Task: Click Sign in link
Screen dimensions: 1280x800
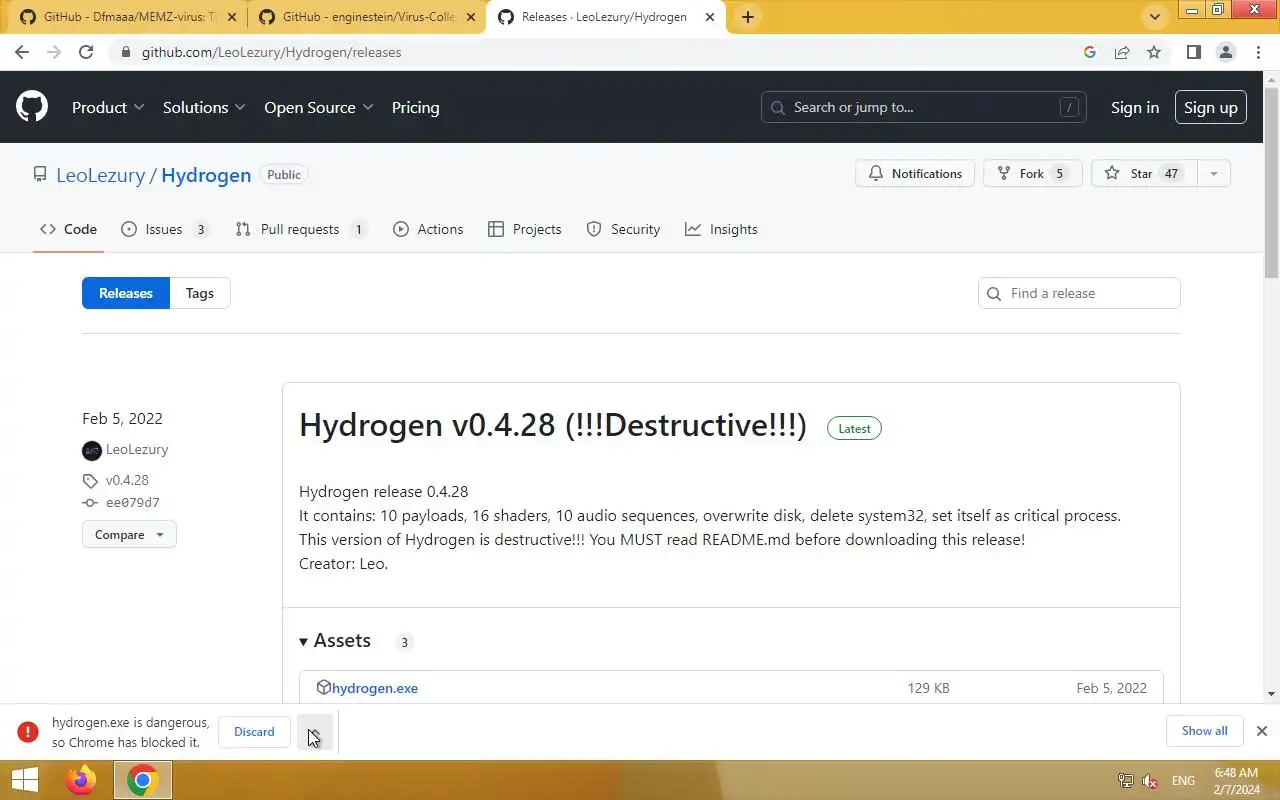Action: tap(1135, 107)
